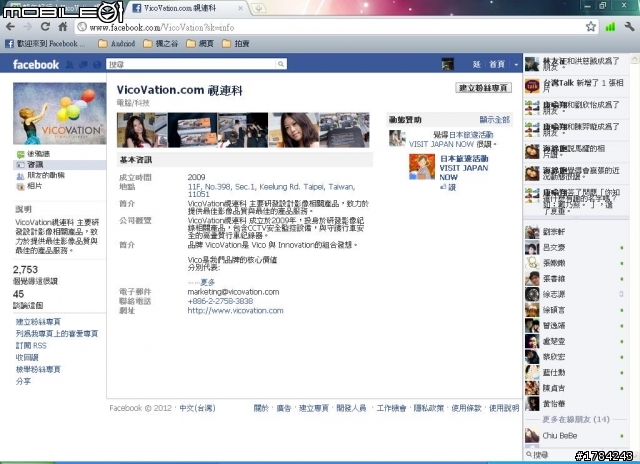Open the Android bookmarks folder
Viewport: 640px width, 464px height.
[117, 43]
